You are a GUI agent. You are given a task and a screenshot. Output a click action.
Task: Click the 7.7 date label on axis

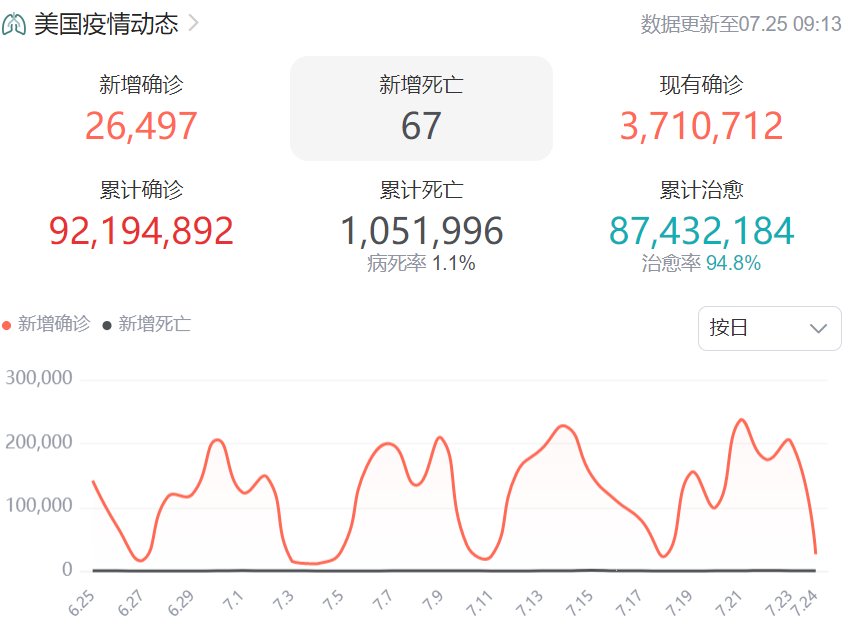click(383, 601)
